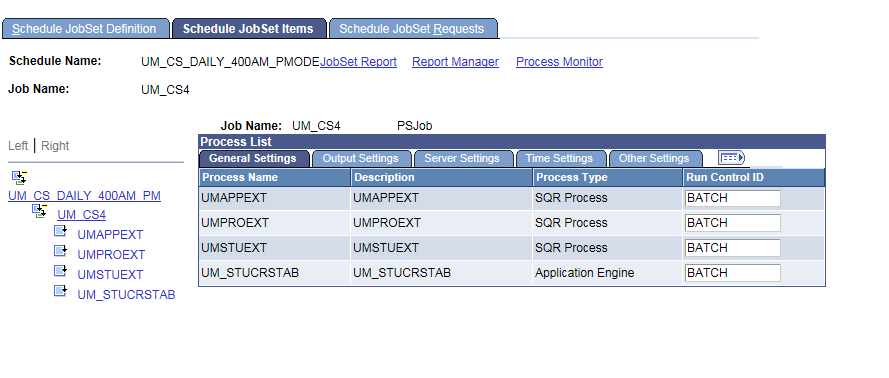The height and width of the screenshot is (378, 889).
Task: Open the Output Settings tab
Action: pyautogui.click(x=361, y=159)
